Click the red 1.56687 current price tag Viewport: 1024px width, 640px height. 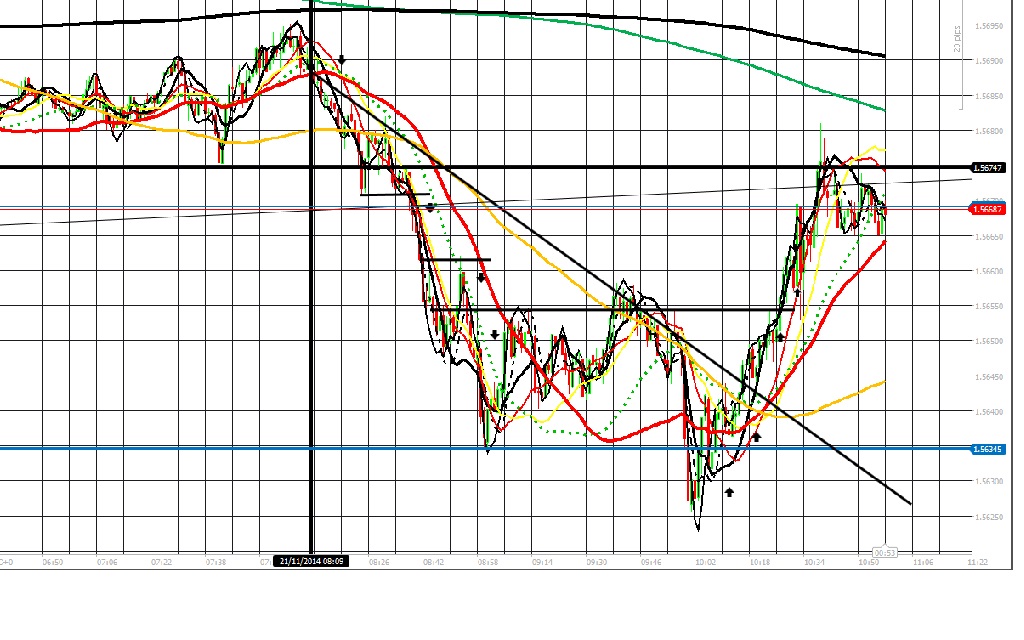point(987,209)
